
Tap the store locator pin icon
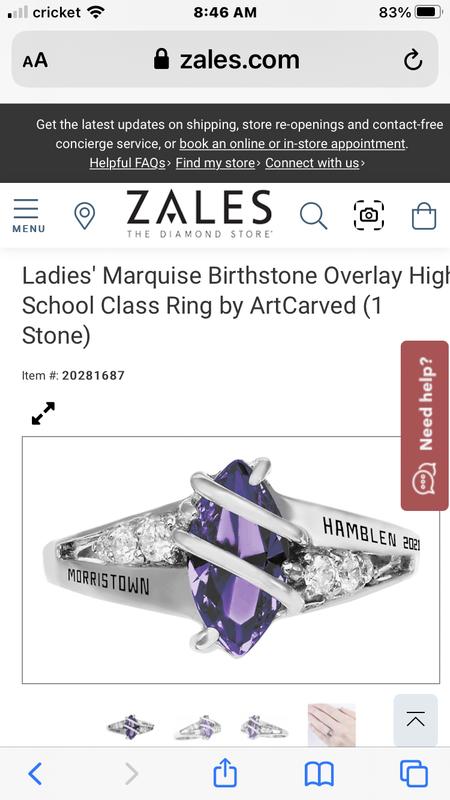(84, 215)
